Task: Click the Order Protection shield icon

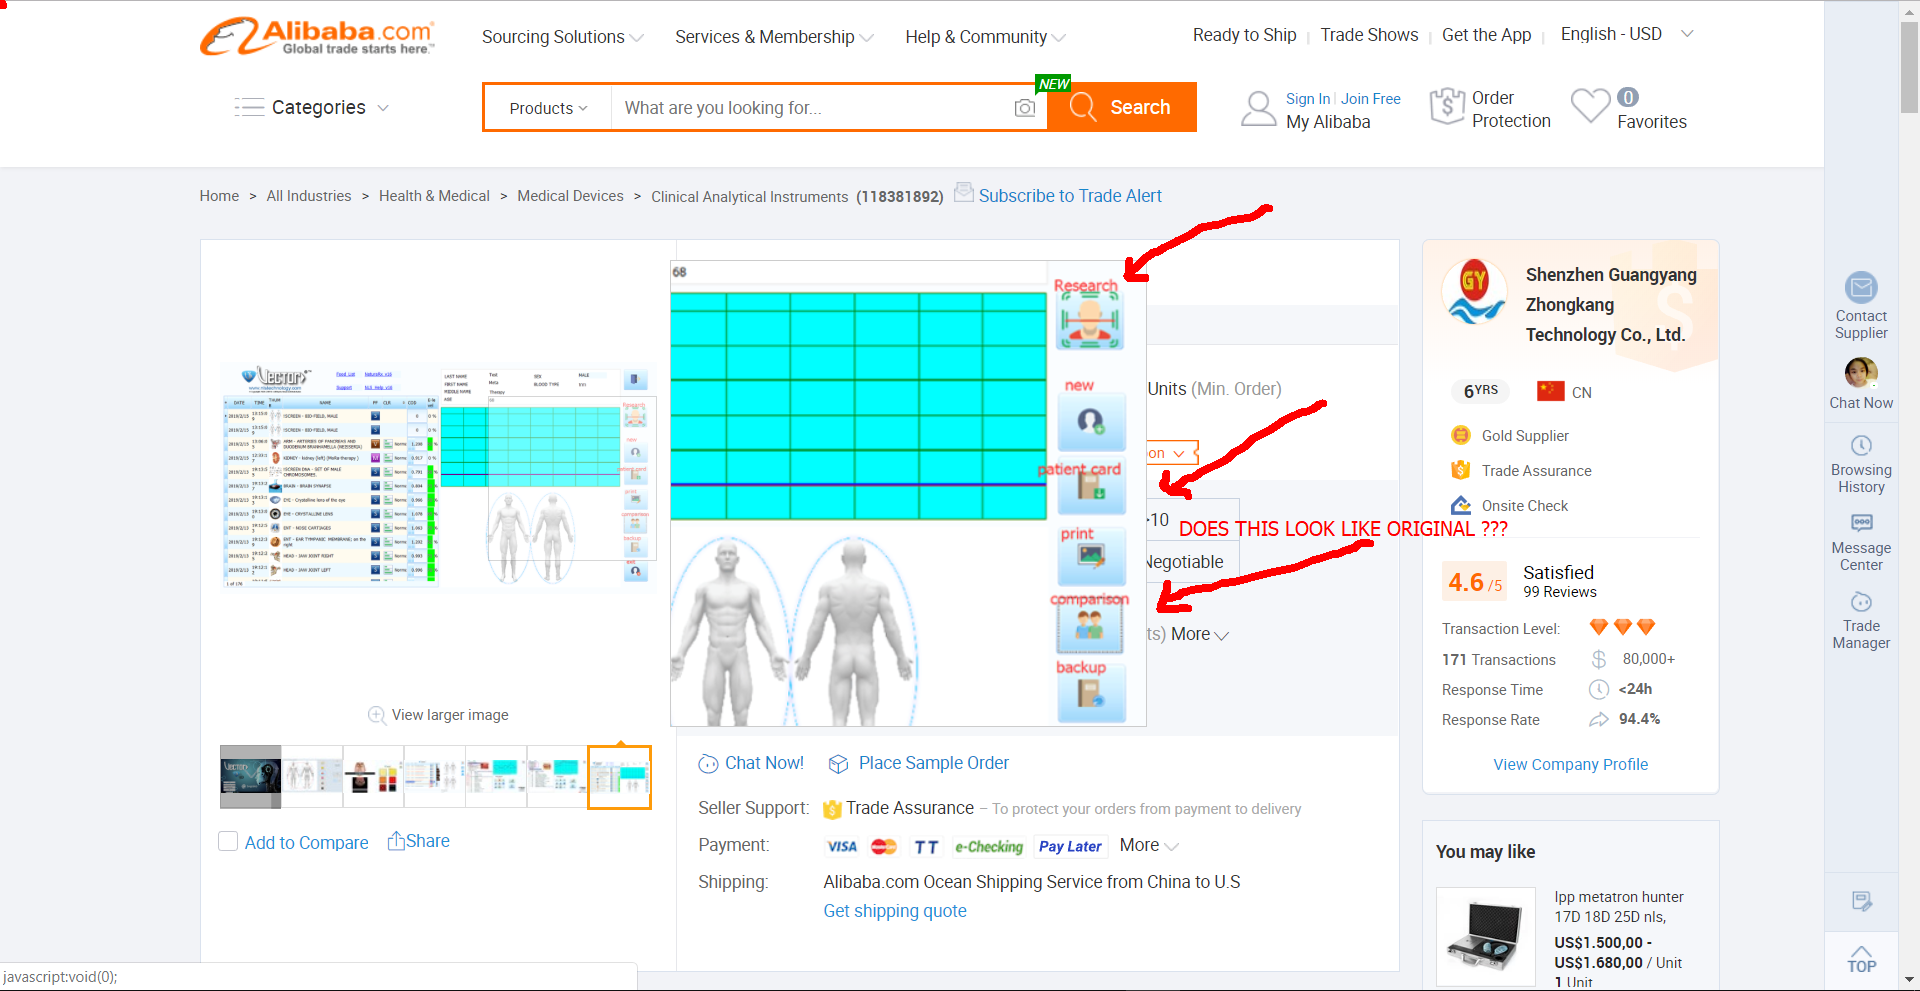Action: [x=1447, y=106]
